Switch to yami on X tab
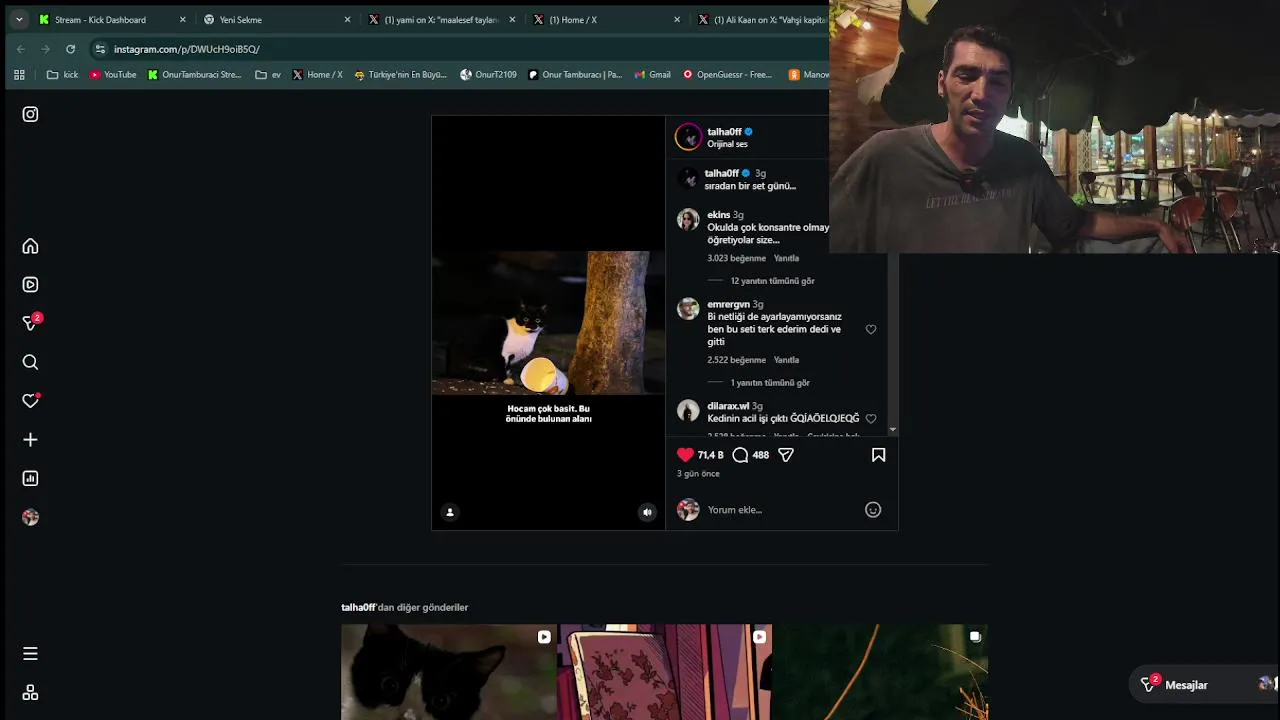1280x720 pixels. (440, 19)
